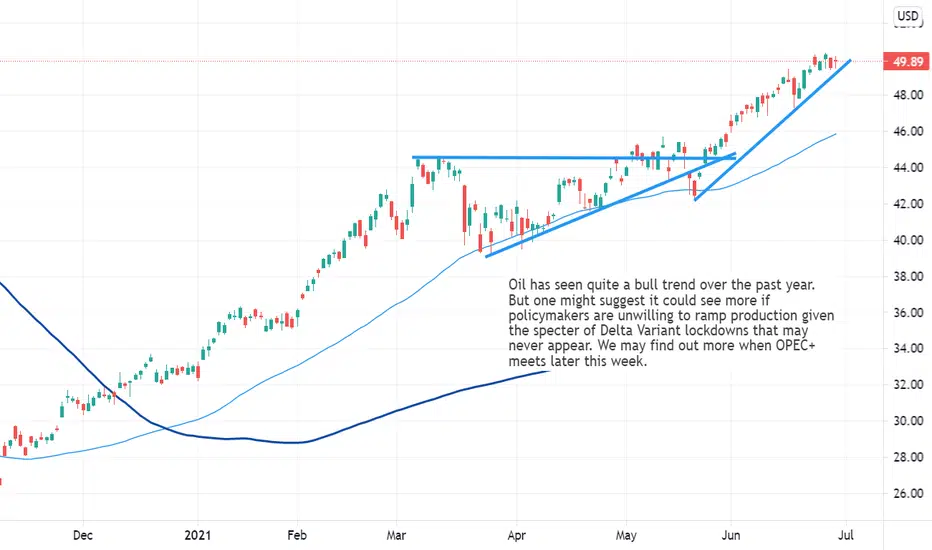Screen dimensions: 932x550
Task: Click the 40.00 price axis label
Action: pyautogui.click(x=908, y=240)
